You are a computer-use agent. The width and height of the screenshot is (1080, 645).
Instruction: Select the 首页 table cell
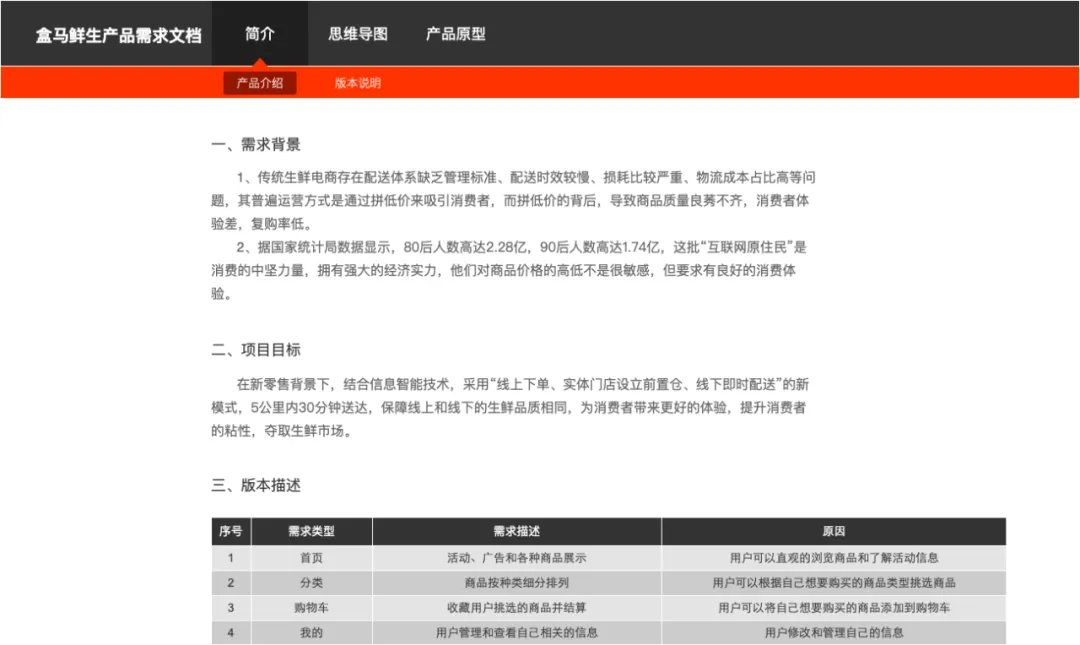pos(311,557)
